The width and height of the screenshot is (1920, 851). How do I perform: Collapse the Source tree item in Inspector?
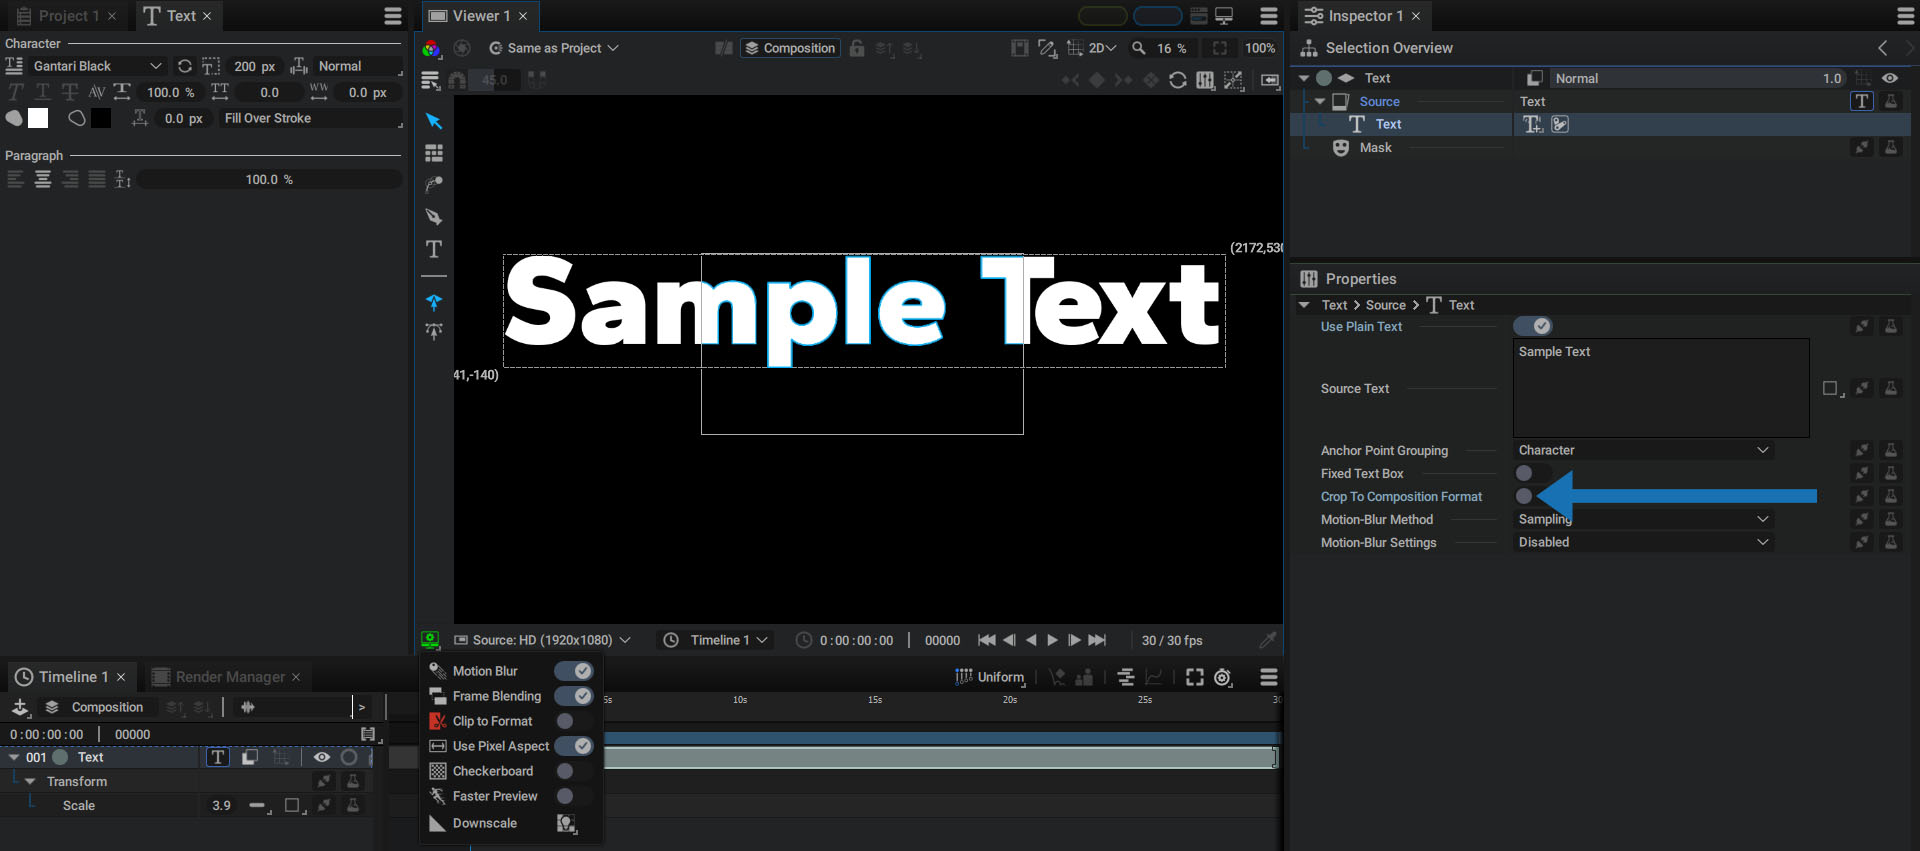(1320, 102)
